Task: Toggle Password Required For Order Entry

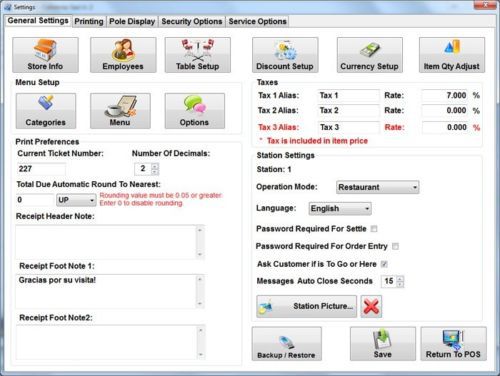Action: [x=395, y=246]
